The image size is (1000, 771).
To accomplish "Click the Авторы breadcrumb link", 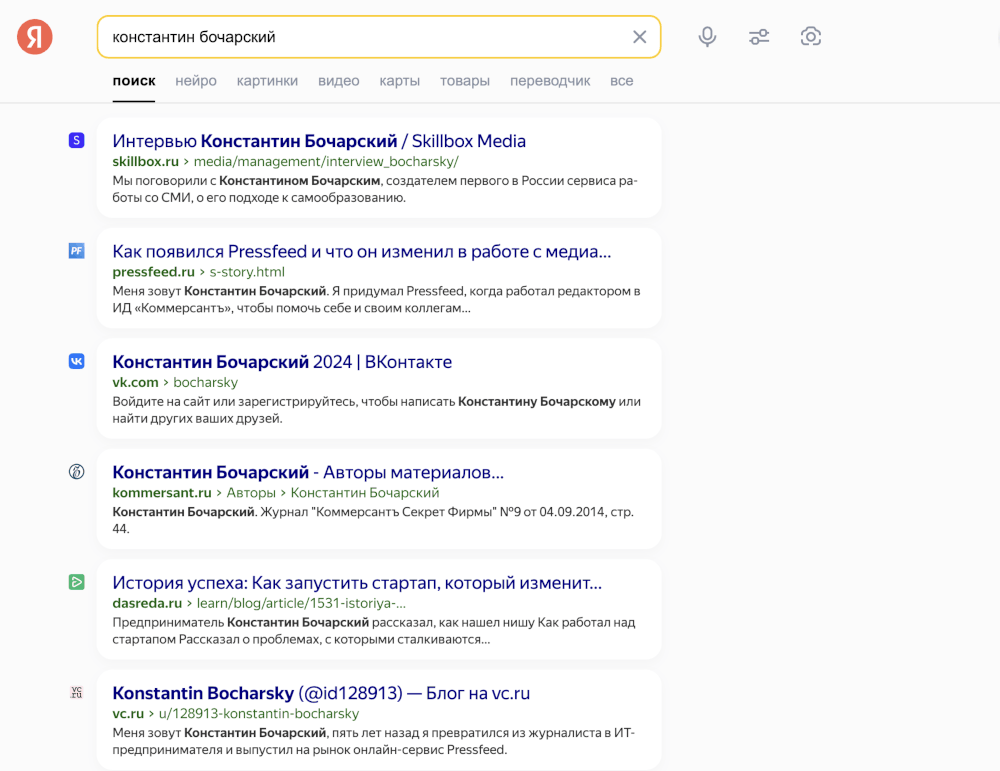I will click(x=251, y=492).
